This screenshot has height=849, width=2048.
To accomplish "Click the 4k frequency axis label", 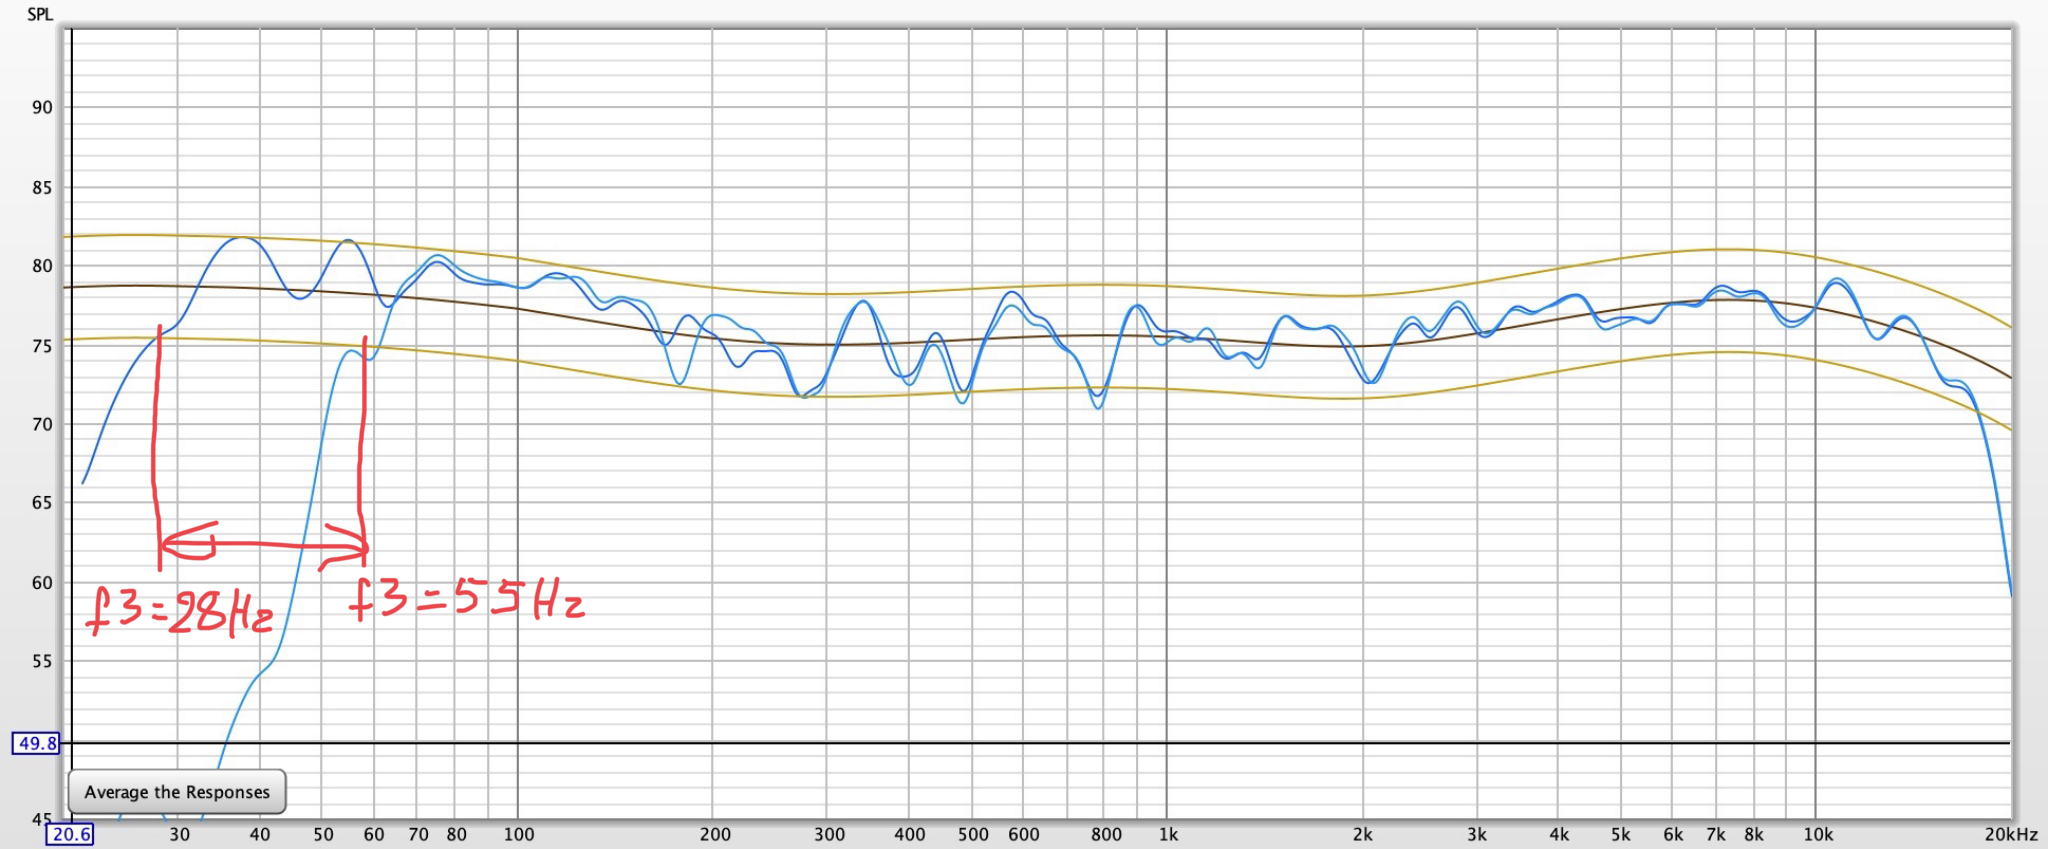I will [x=1559, y=834].
